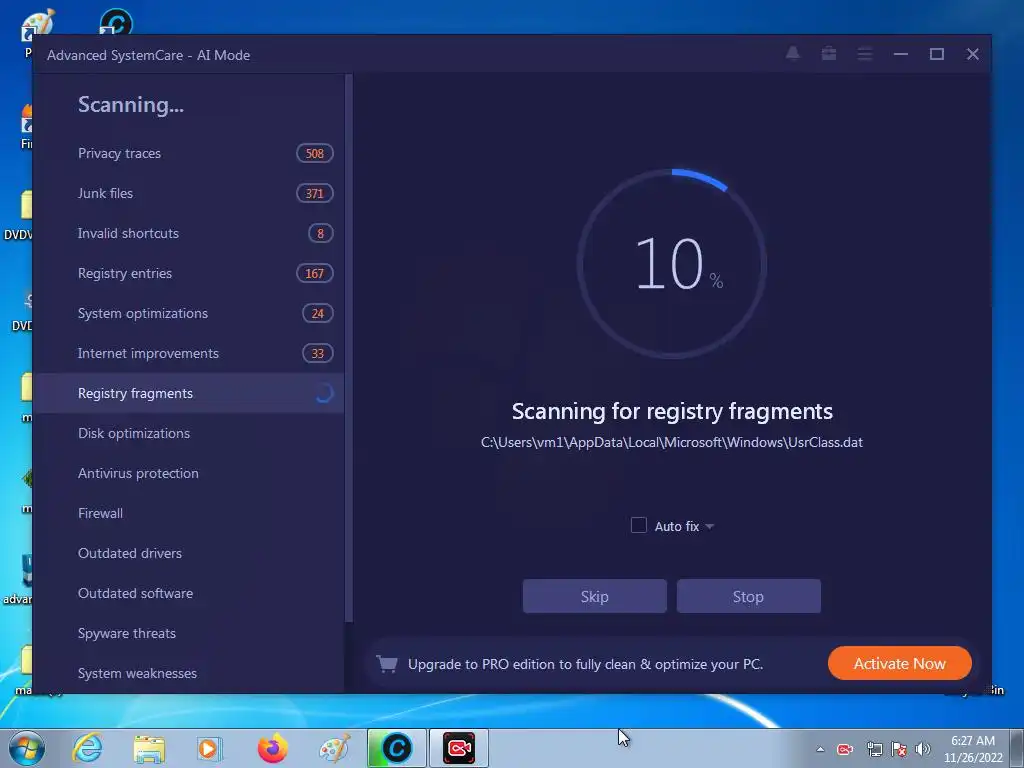Open the toolbox briefcase icon
This screenshot has height=768, width=1024.
[x=829, y=54]
